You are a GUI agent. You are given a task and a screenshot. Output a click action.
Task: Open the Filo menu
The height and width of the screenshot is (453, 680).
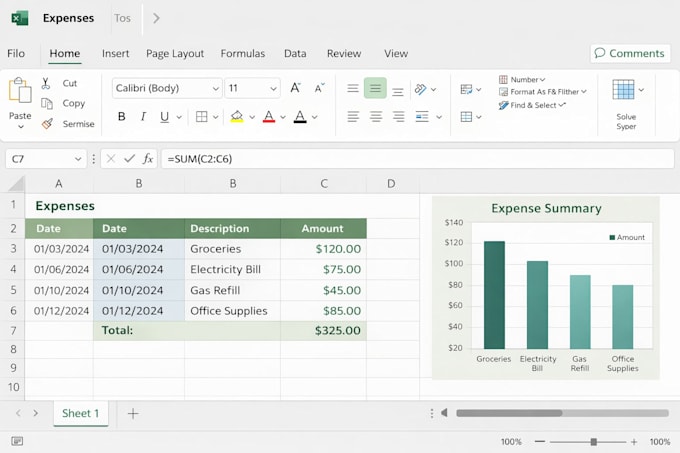tap(16, 53)
